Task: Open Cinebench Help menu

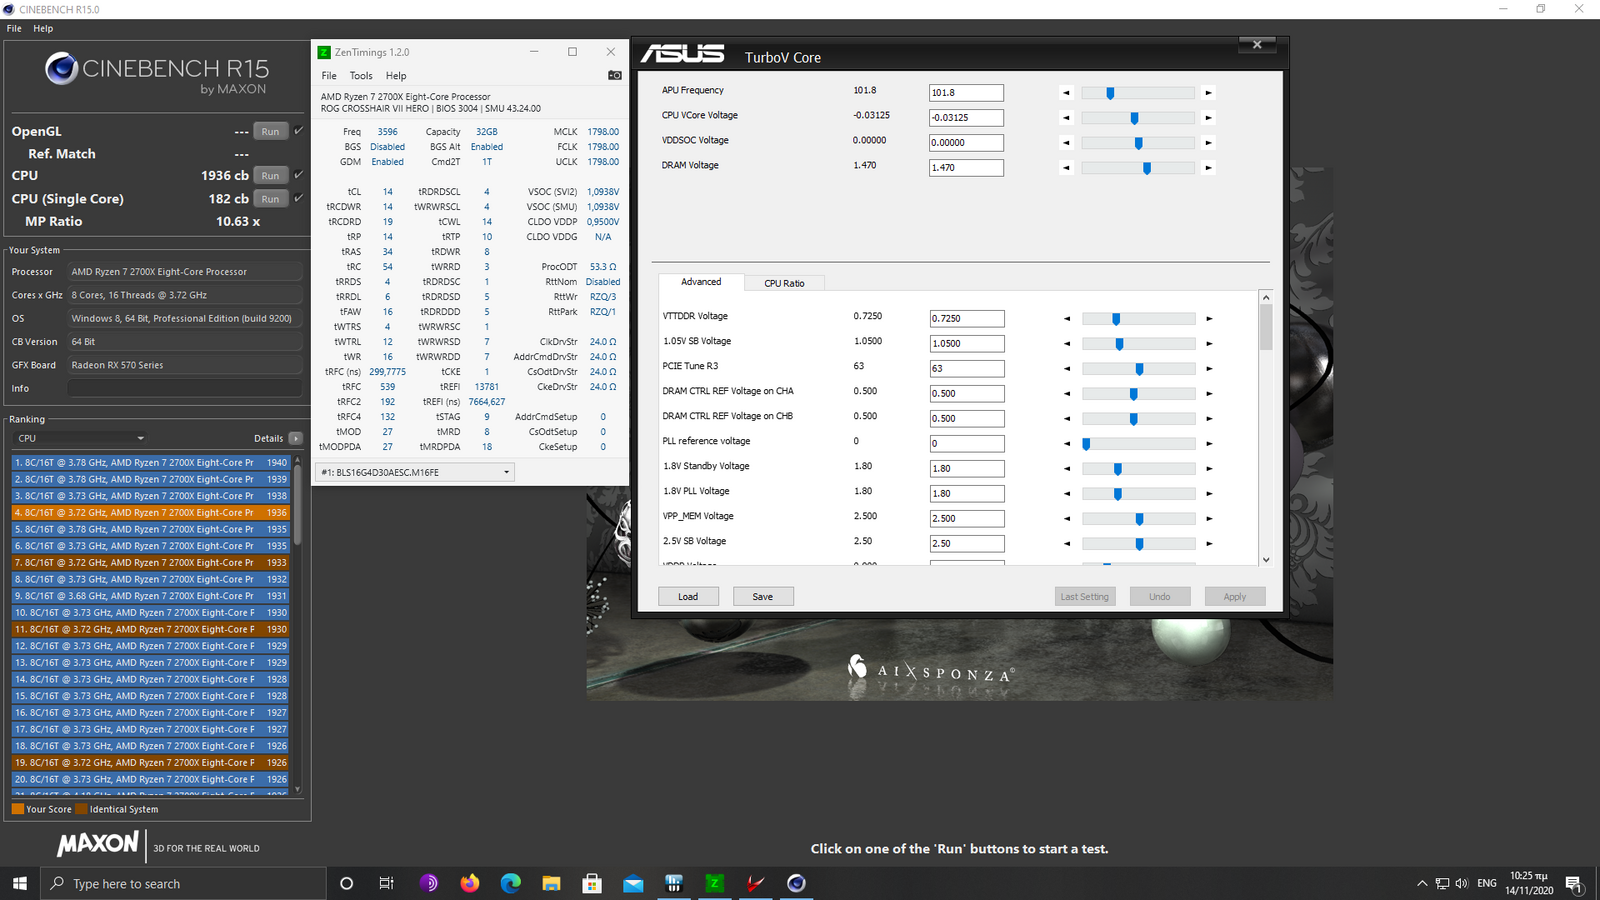Action: point(43,28)
